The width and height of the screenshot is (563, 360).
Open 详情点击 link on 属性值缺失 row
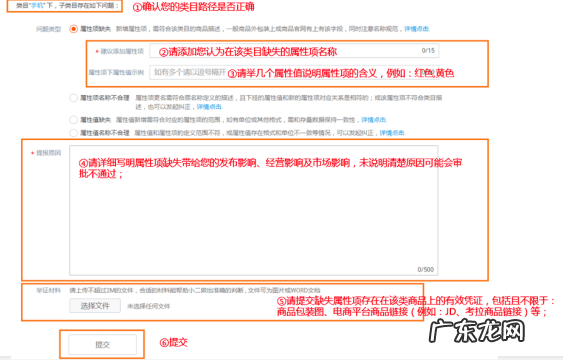(374, 120)
